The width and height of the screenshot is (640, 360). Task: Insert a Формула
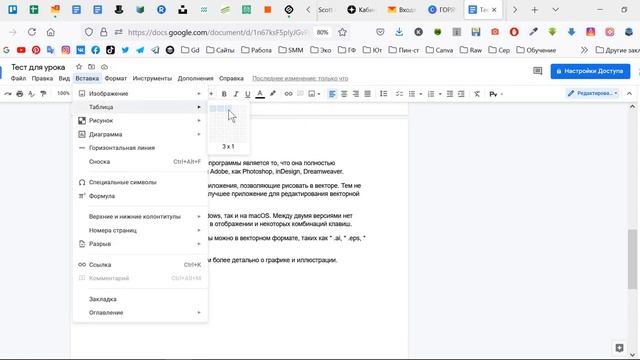click(x=140, y=196)
